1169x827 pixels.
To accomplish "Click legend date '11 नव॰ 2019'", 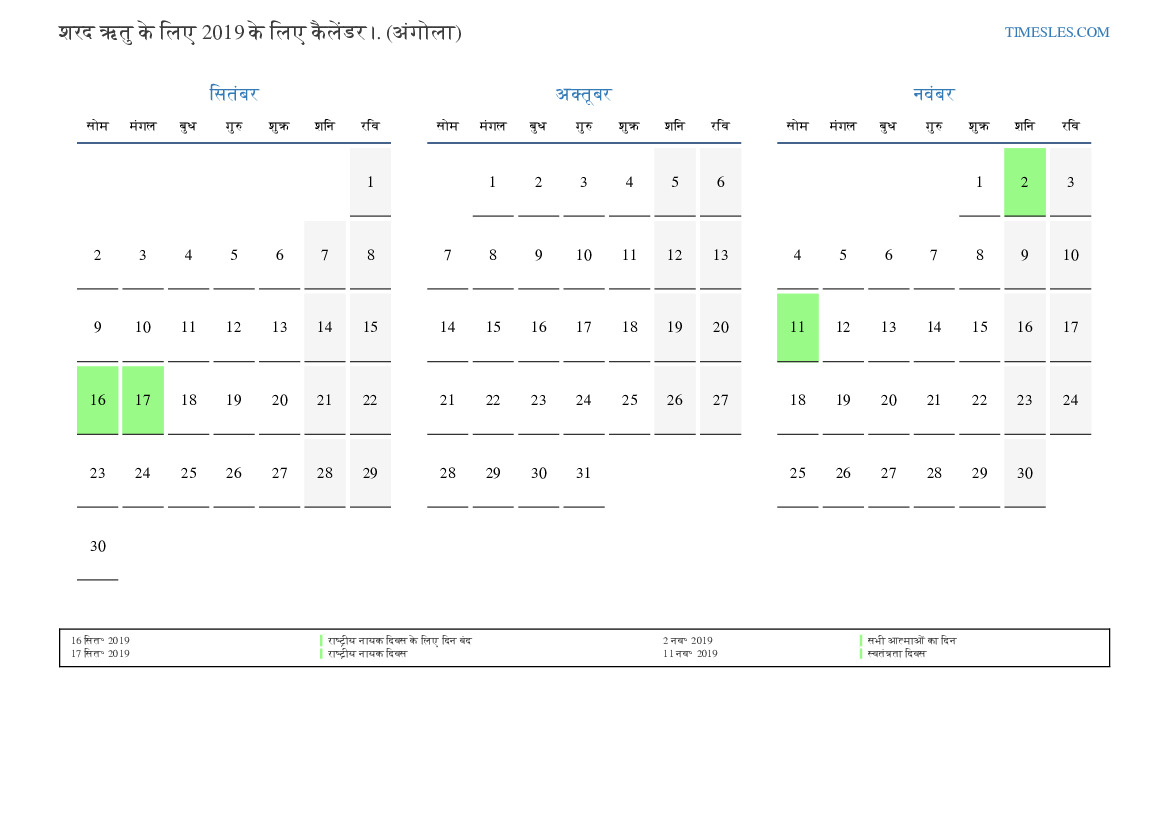I will point(690,654).
